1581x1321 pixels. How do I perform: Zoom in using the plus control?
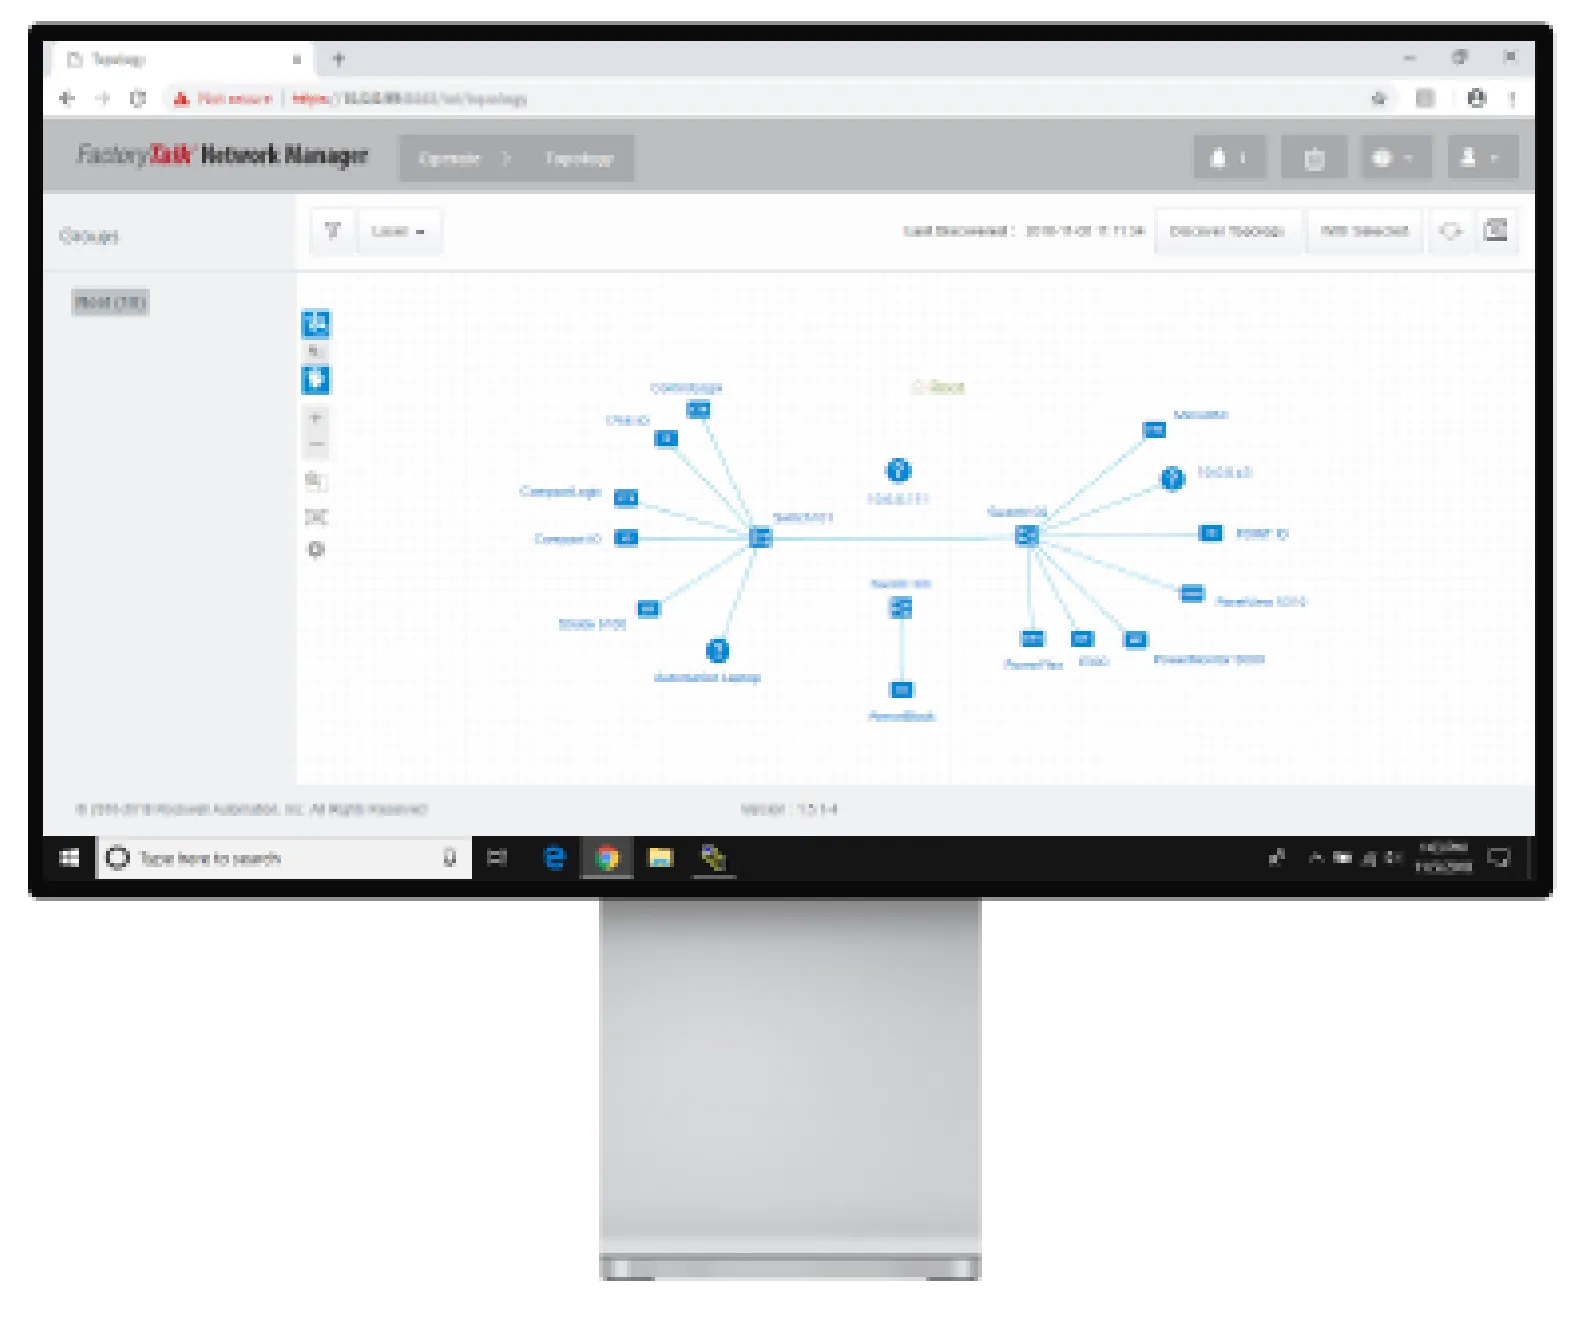click(316, 417)
